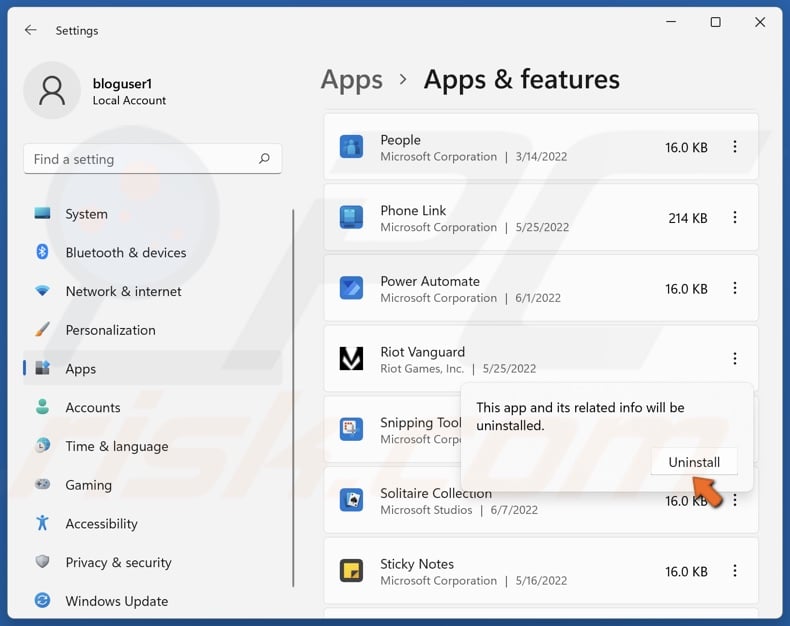The height and width of the screenshot is (626, 790).
Task: Click the Bluetooth icon in sidebar
Action: (42, 252)
